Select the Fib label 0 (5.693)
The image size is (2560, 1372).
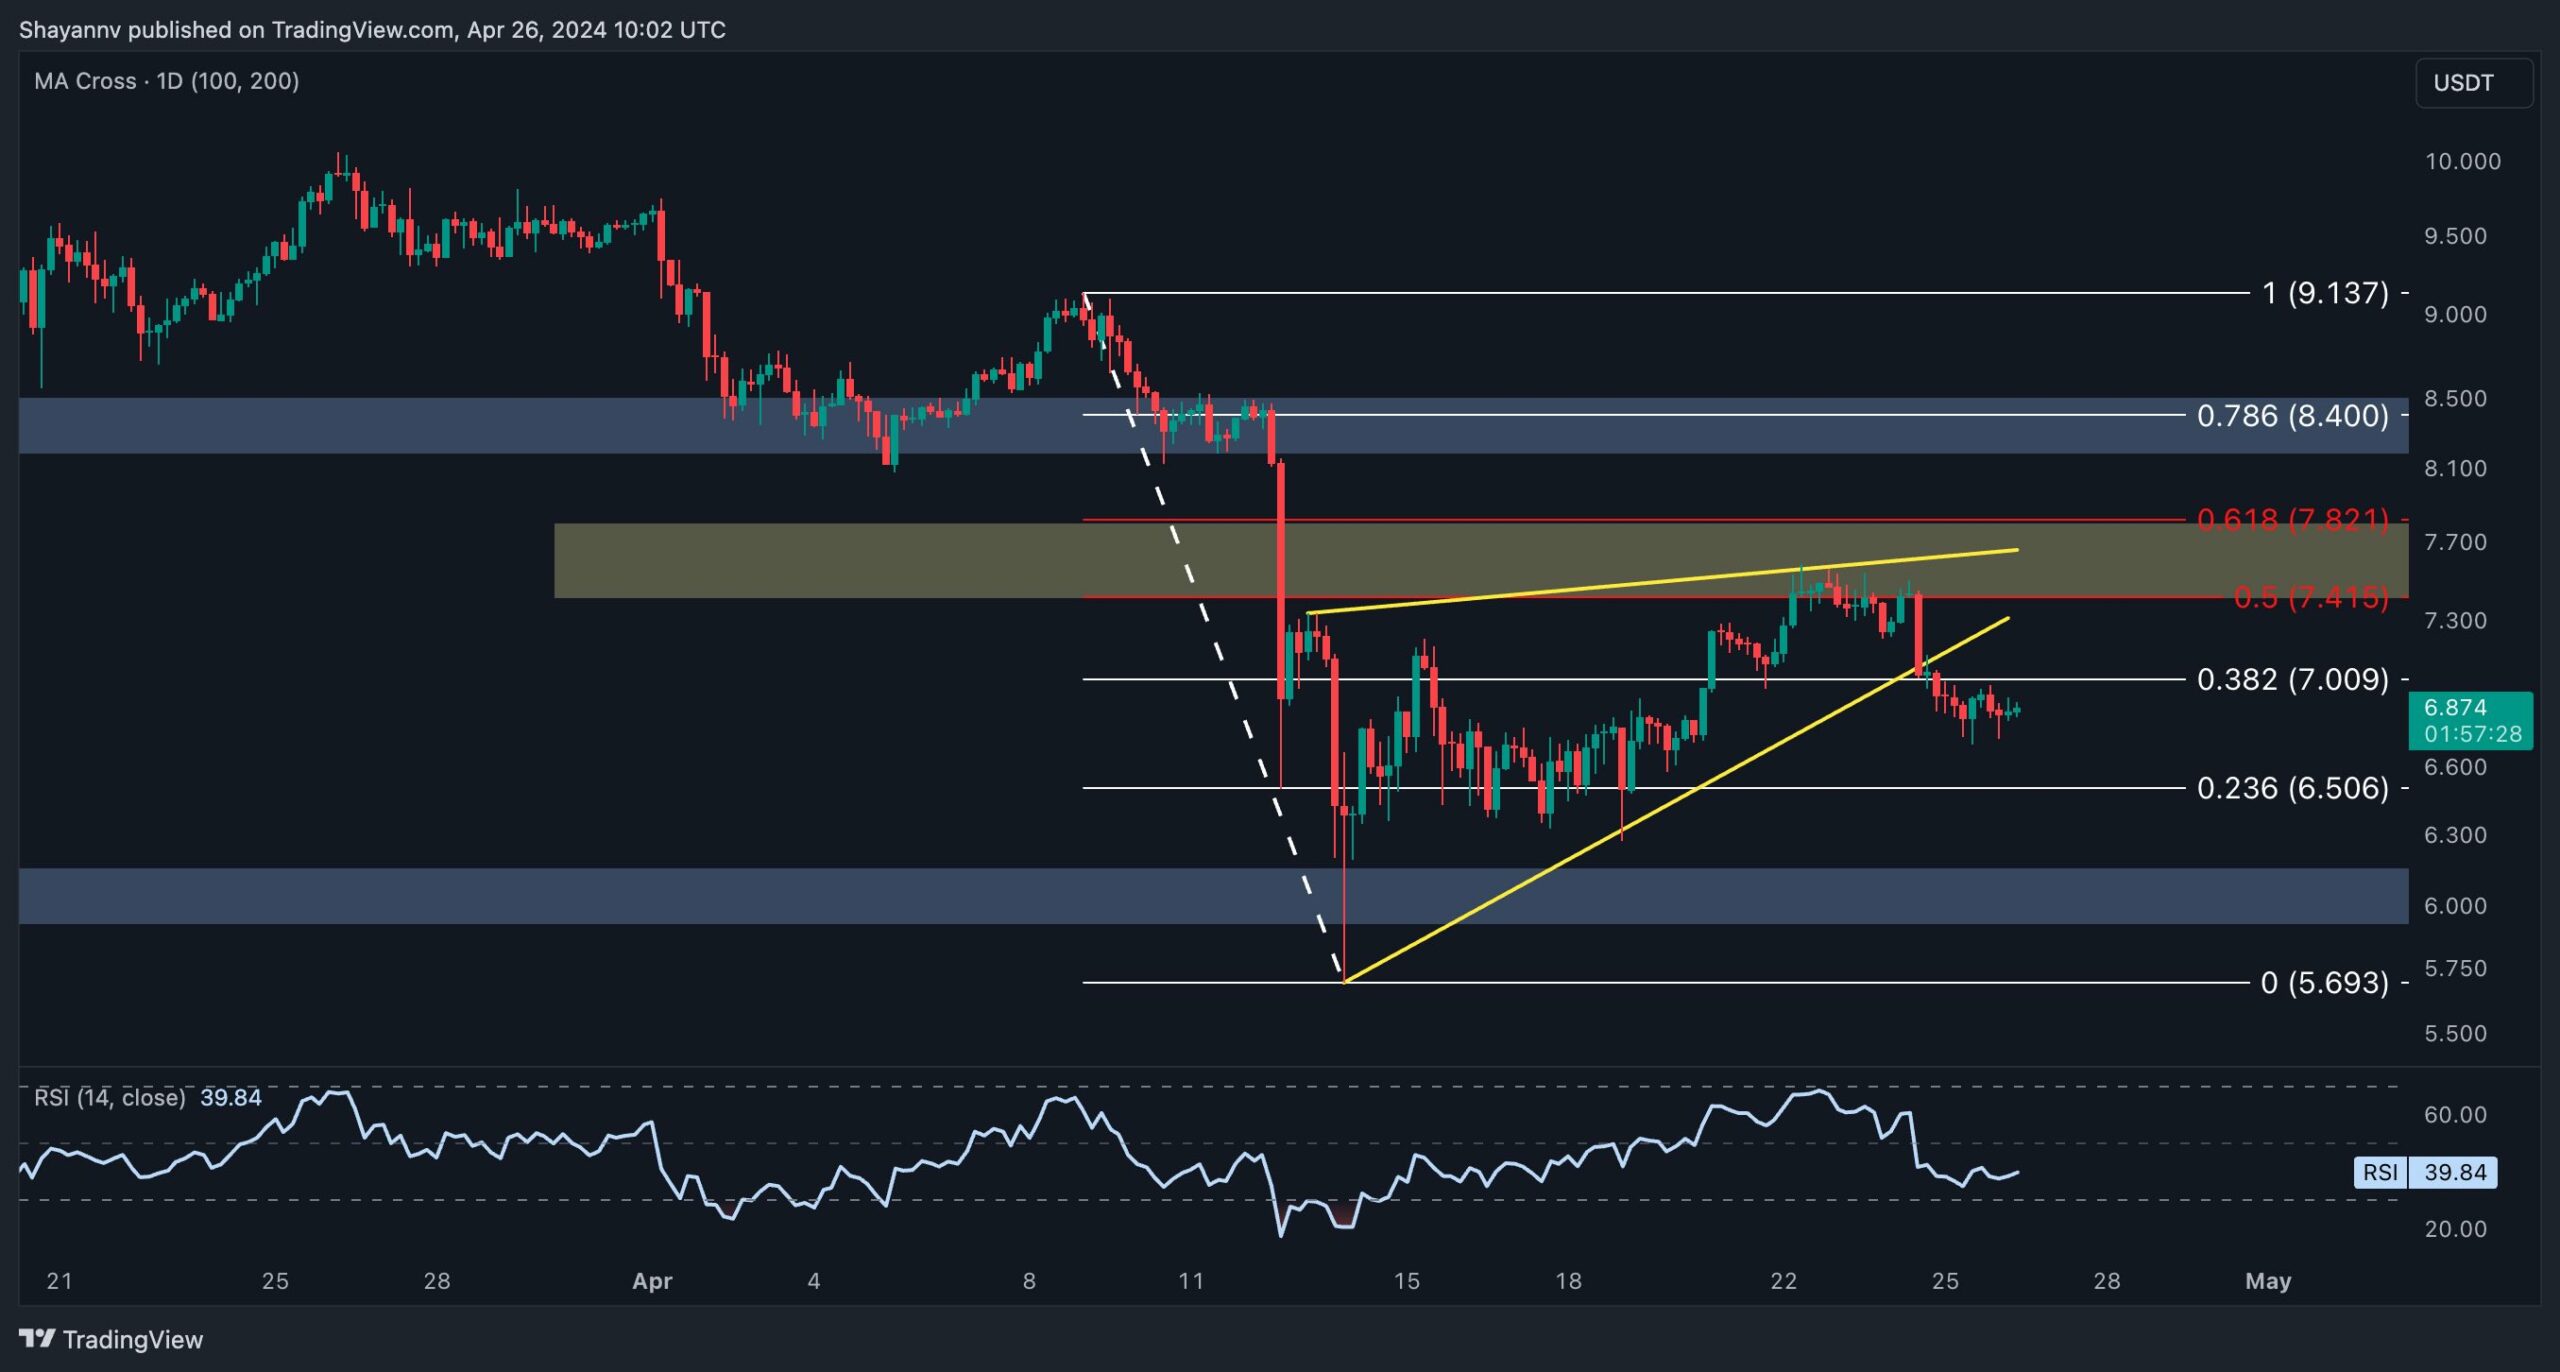point(2324,982)
